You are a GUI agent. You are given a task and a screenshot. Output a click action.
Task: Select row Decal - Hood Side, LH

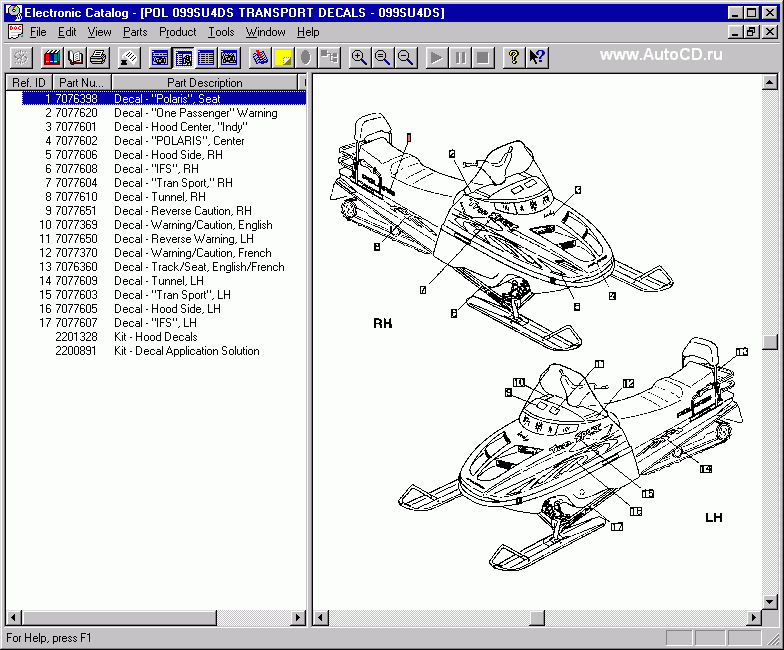click(164, 308)
